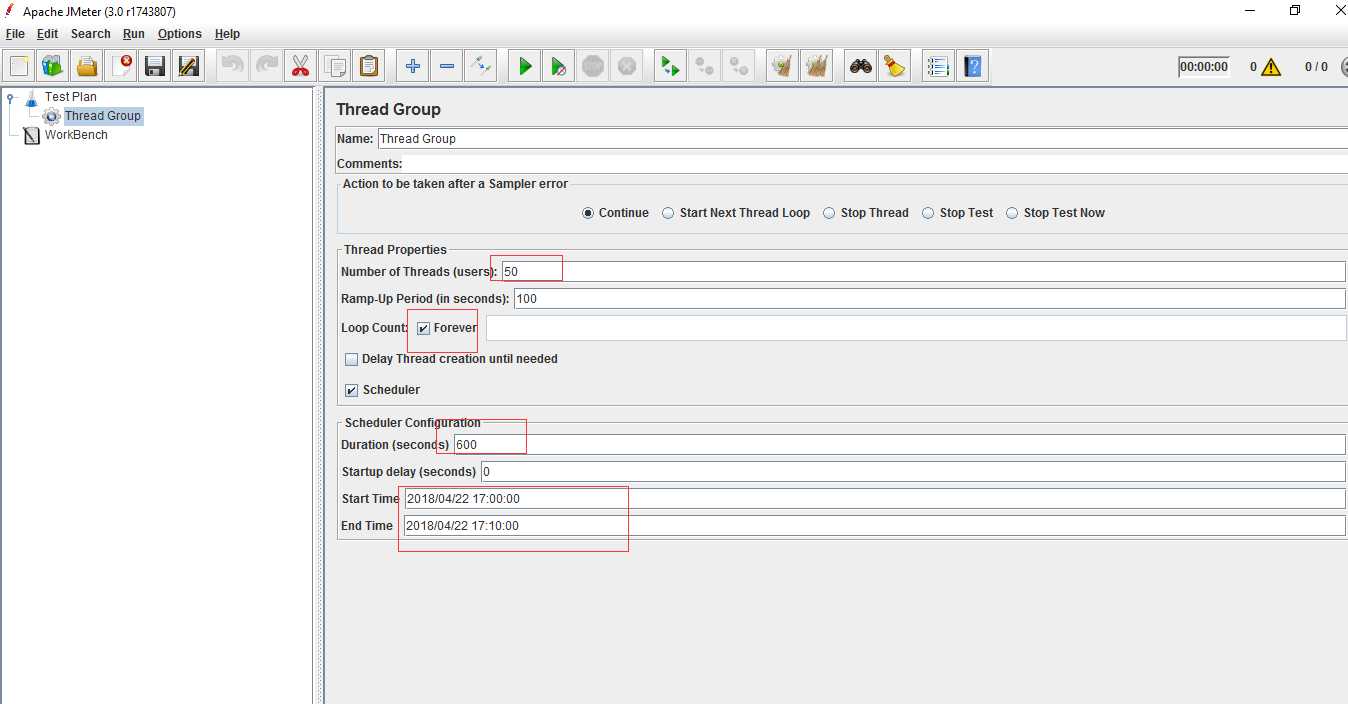This screenshot has width=1348, height=704.
Task: Click the Start no pauses icon
Action: point(559,67)
